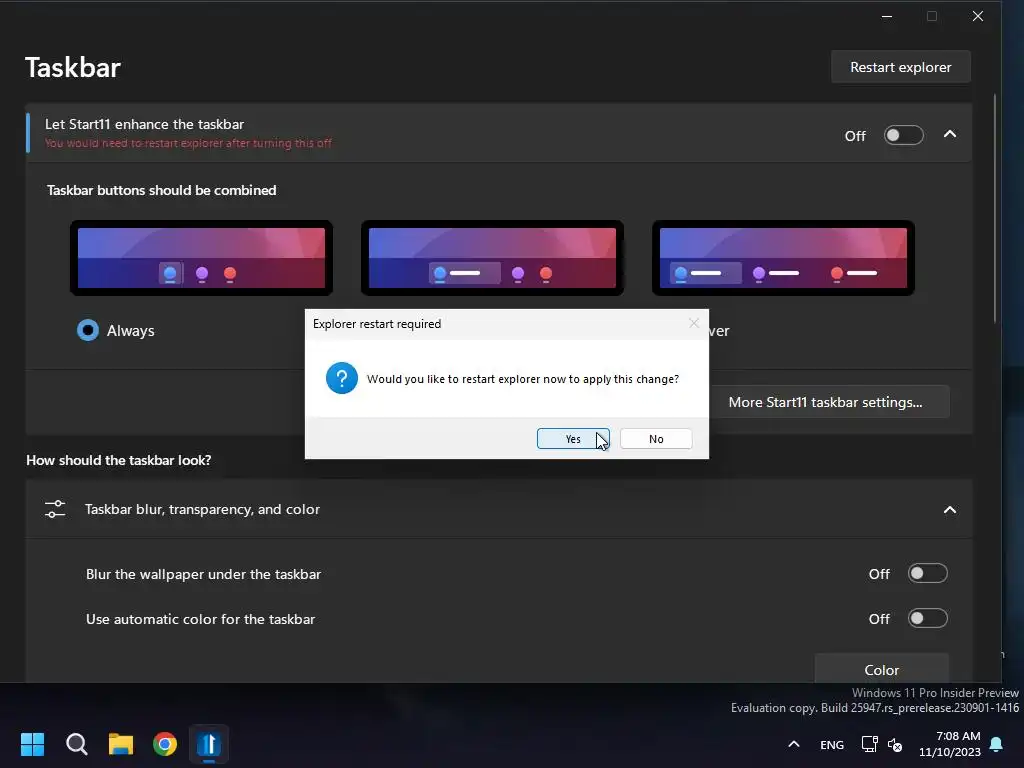Collapse Taskbar blur, transparency, and color section
Screen dimensions: 1024x768
950,509
